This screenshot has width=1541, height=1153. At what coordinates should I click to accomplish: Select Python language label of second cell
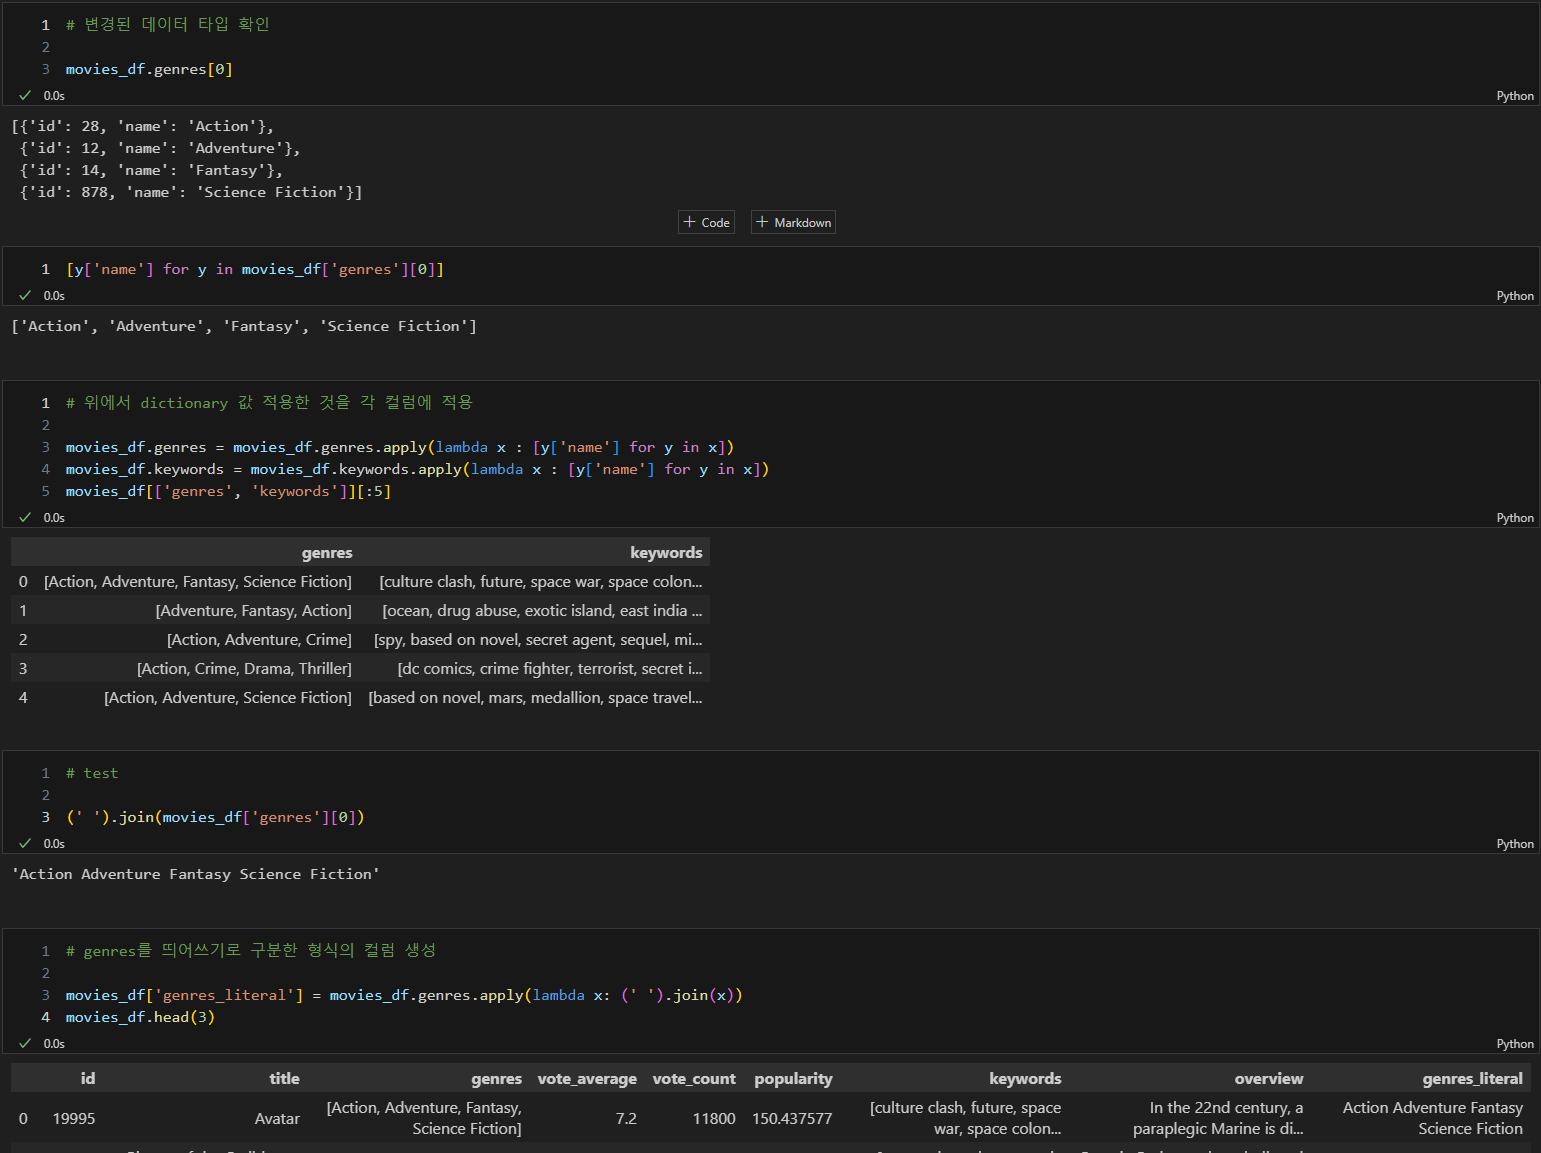point(1515,296)
